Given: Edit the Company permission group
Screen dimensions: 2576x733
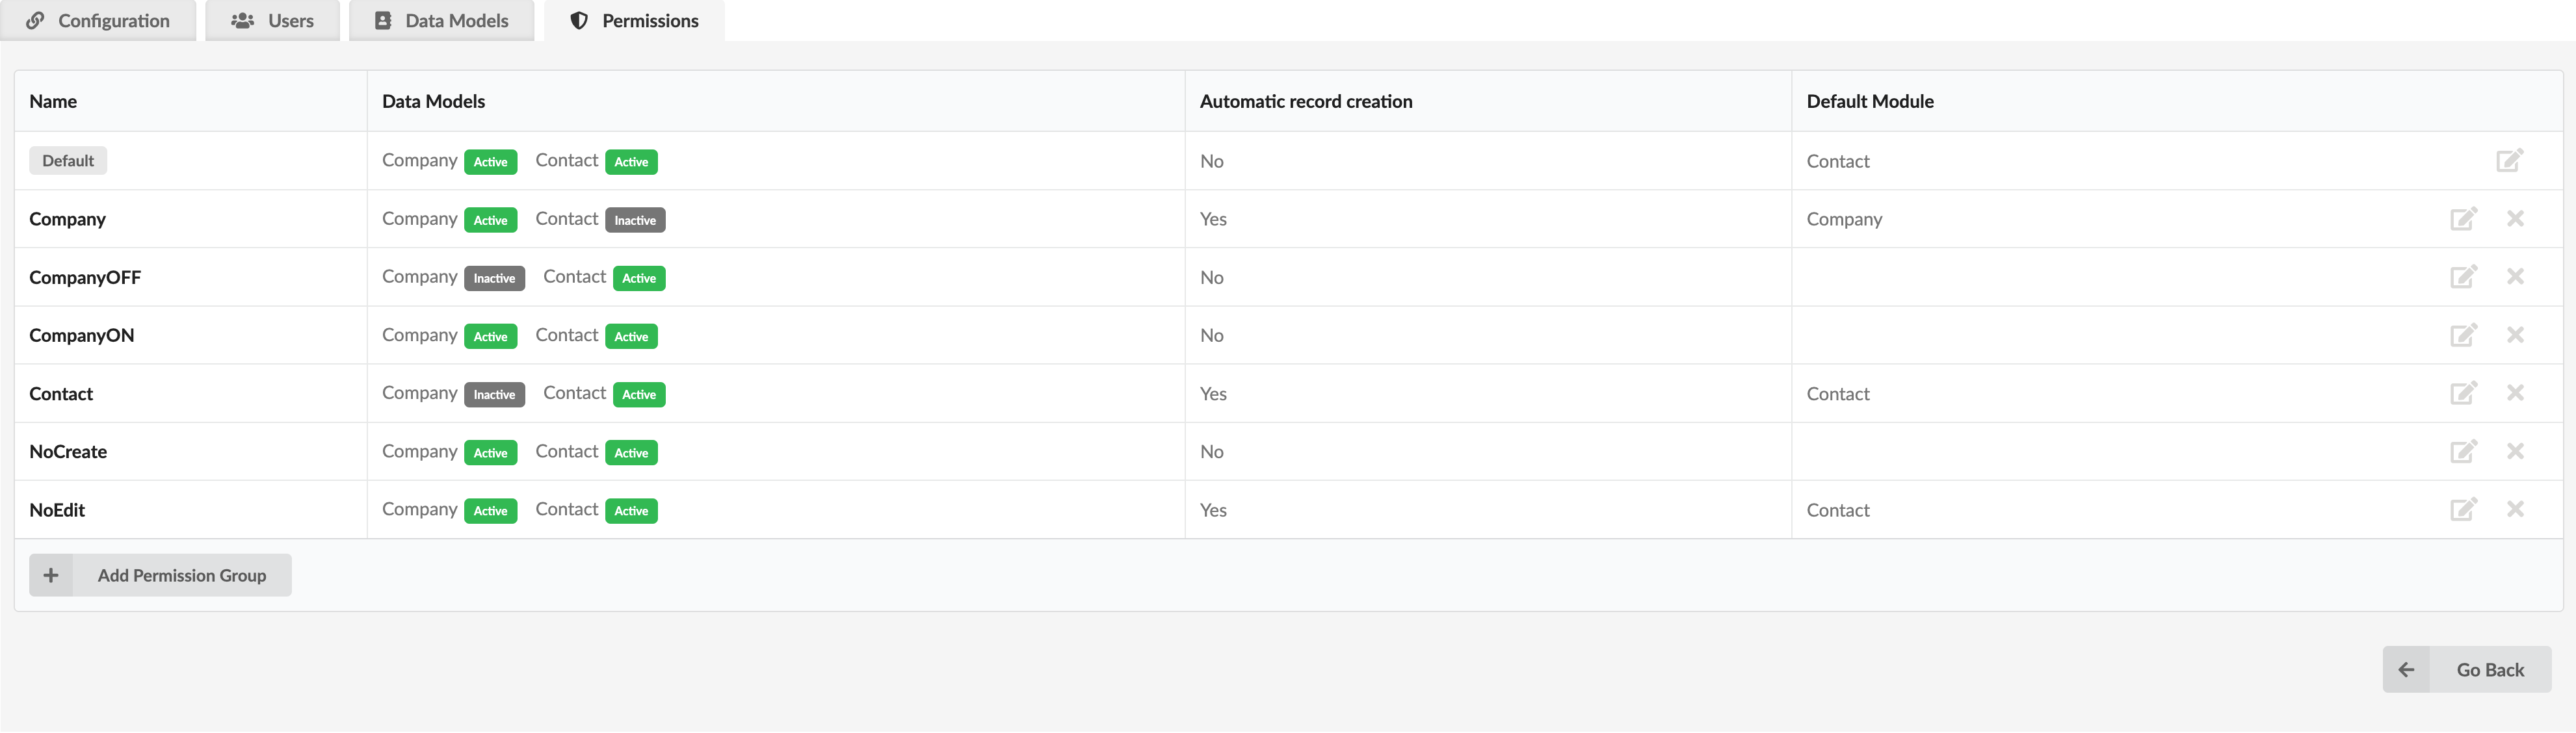Looking at the screenshot, I should pyautogui.click(x=2463, y=219).
